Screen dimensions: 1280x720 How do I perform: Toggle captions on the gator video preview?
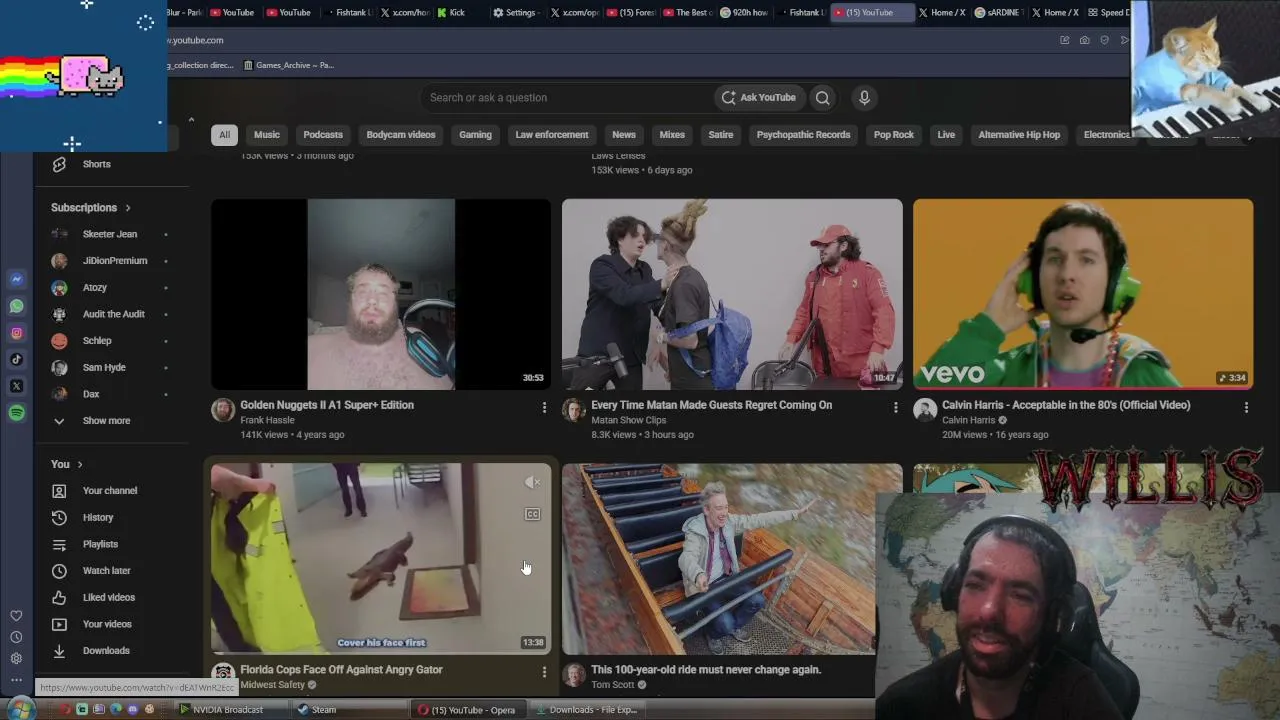click(x=532, y=514)
